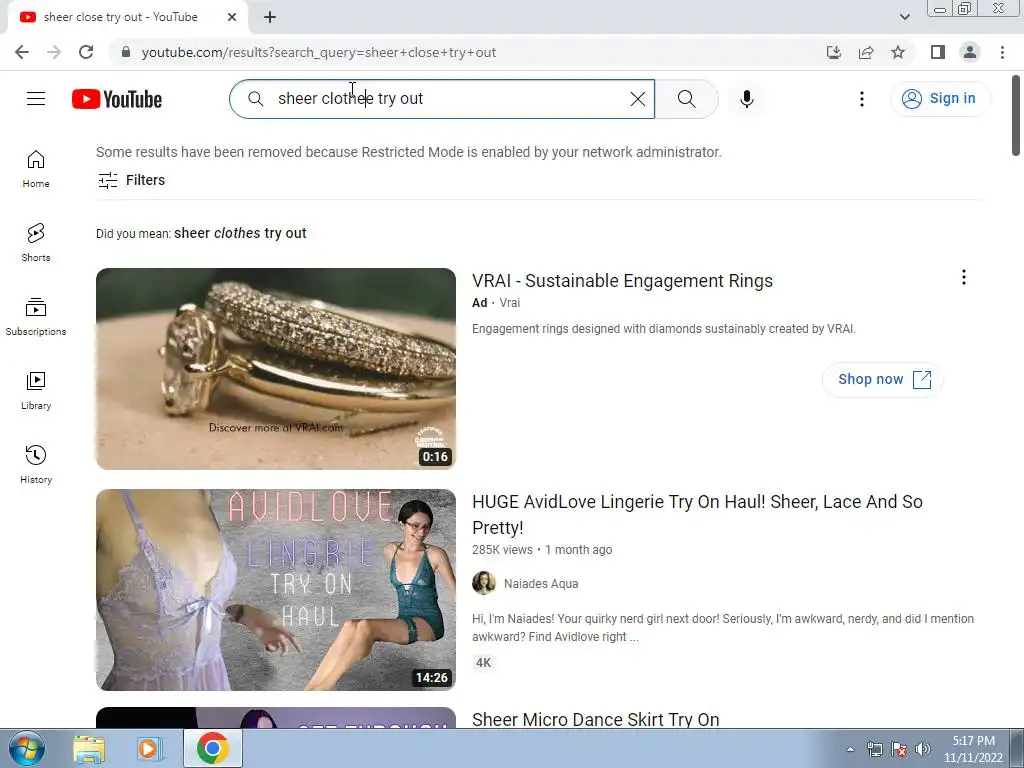Image resolution: width=1024 pixels, height=768 pixels.
Task: Click the magnifier search button
Action: (x=686, y=99)
